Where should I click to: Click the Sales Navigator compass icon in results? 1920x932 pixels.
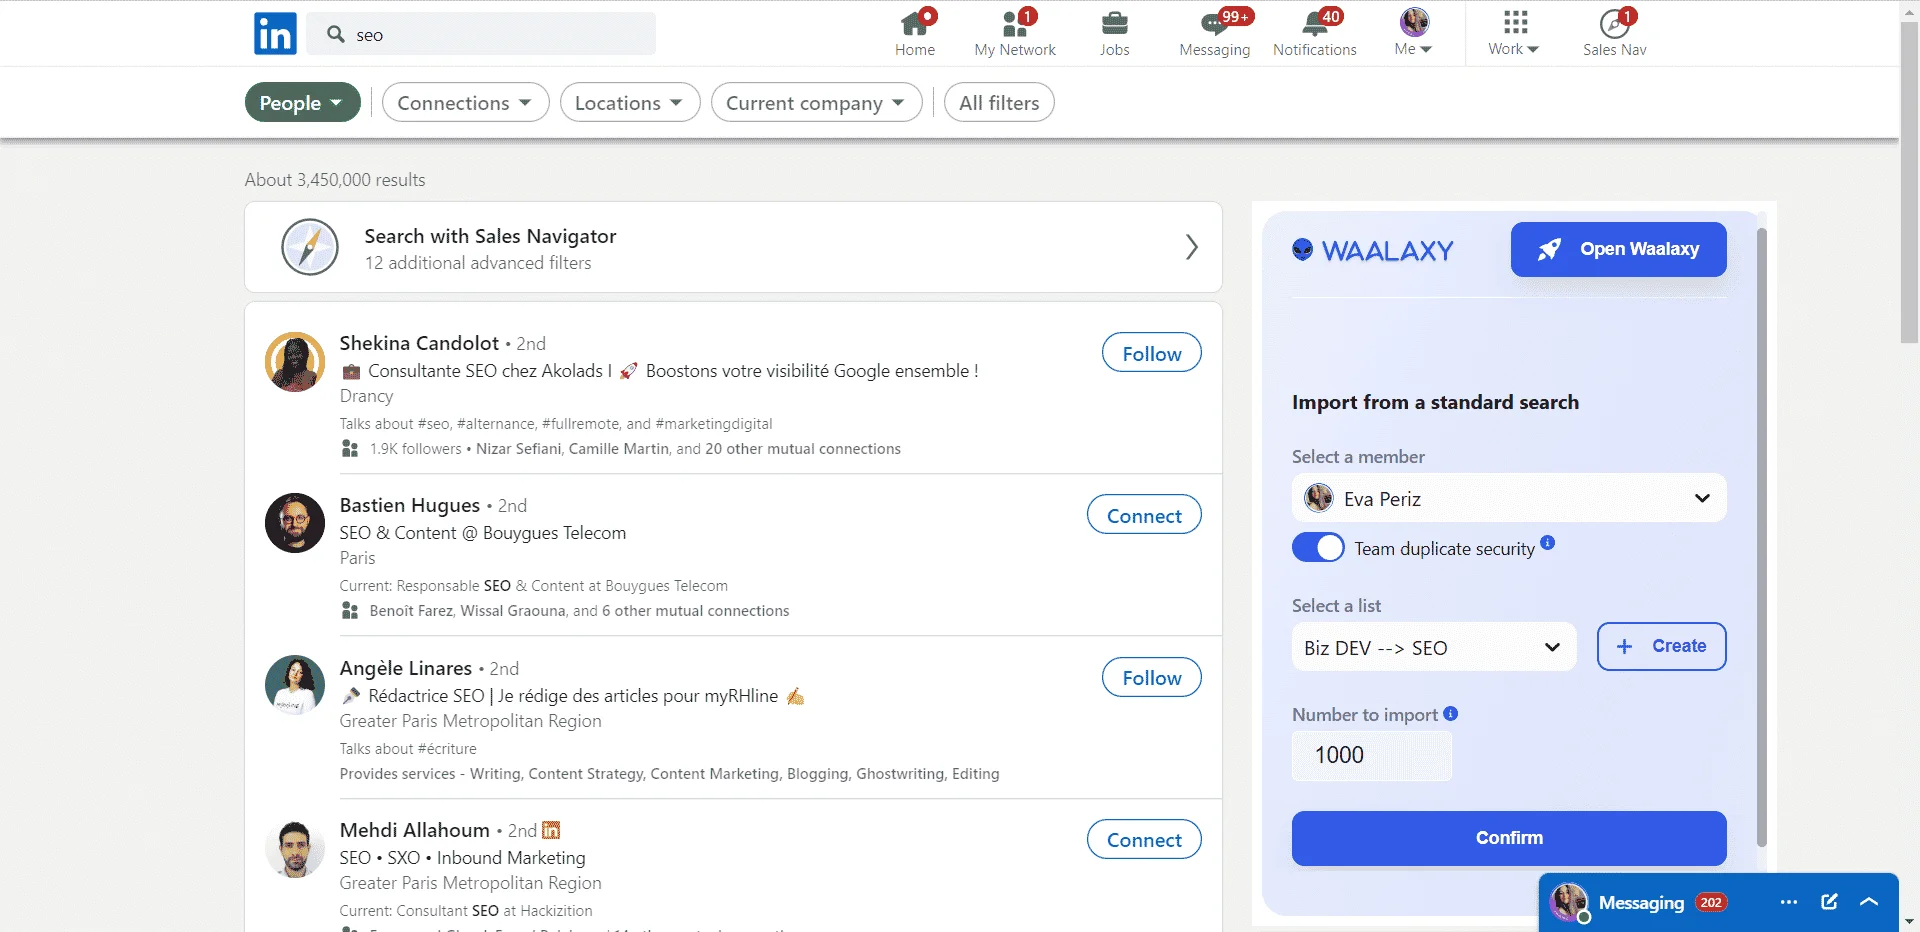coord(310,247)
